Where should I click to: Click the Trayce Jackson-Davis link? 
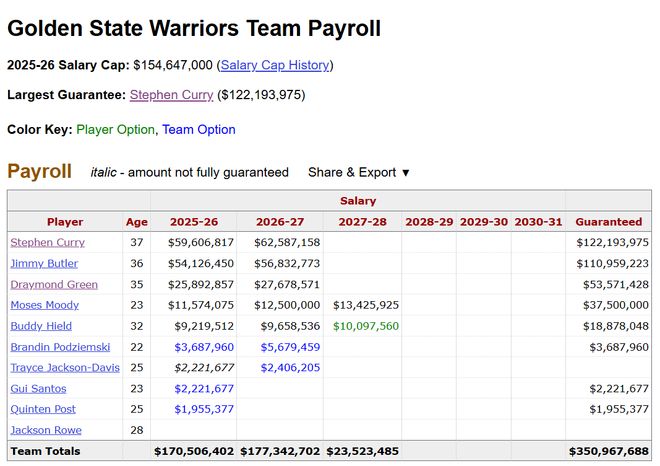click(x=64, y=368)
